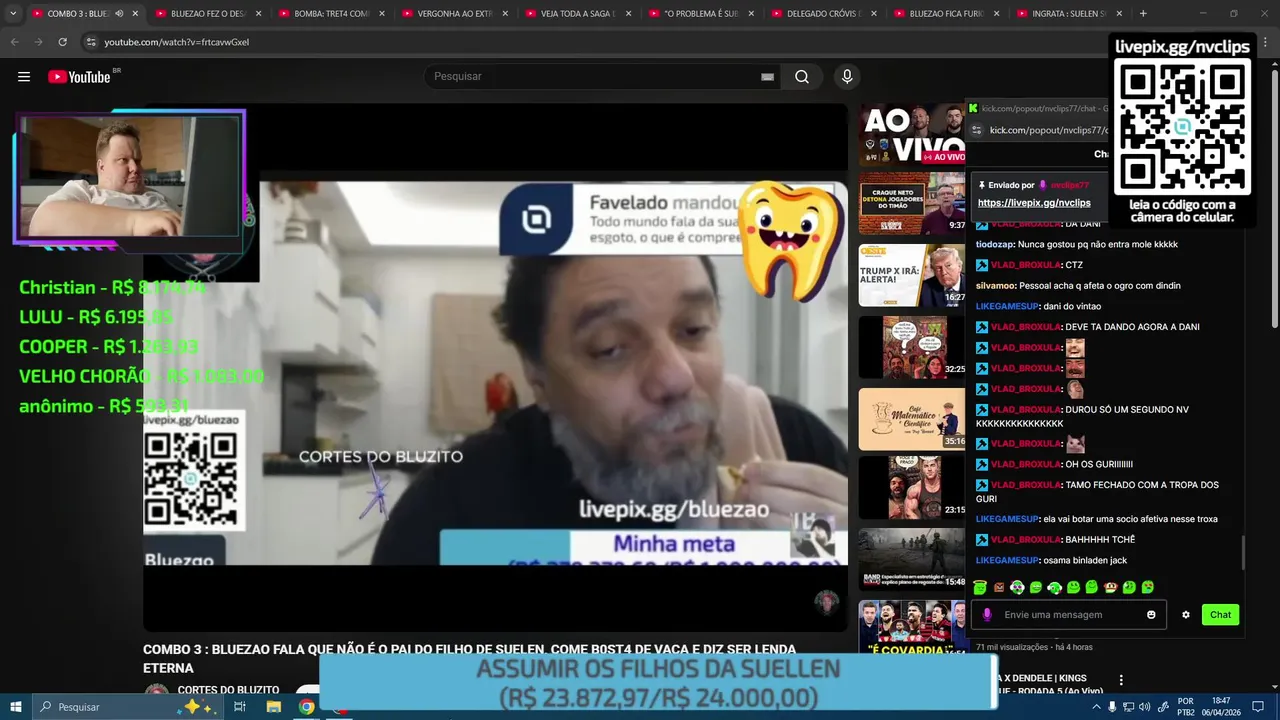Go back to the previous page
This screenshot has width=1280, height=720.
click(x=14, y=42)
